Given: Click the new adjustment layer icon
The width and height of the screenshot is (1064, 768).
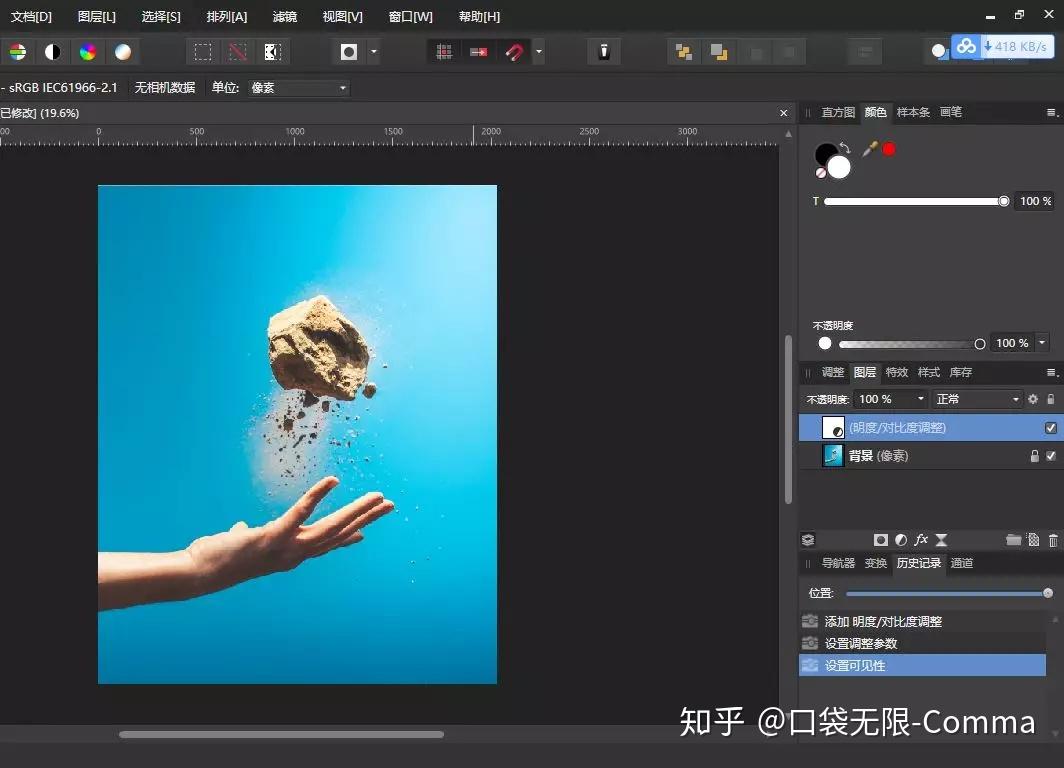Looking at the screenshot, I should point(901,540).
